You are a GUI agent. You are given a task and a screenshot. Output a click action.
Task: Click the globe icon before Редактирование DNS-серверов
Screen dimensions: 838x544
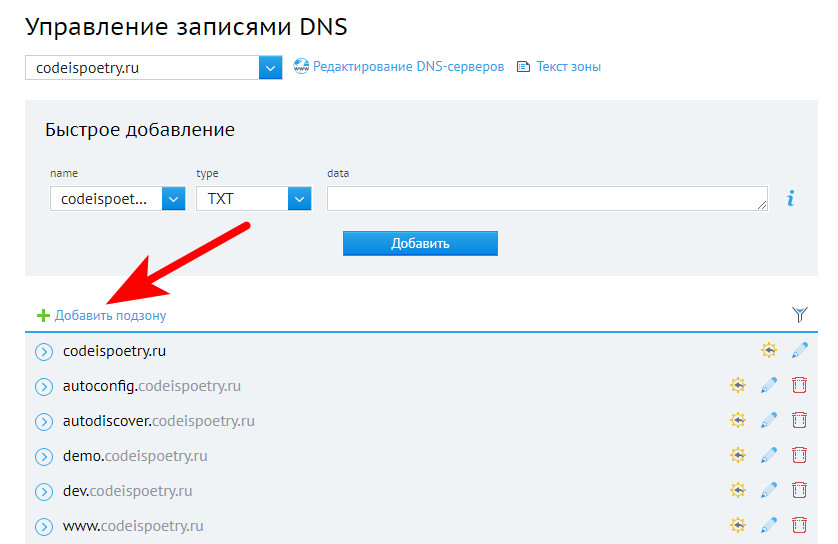pyautogui.click(x=301, y=67)
